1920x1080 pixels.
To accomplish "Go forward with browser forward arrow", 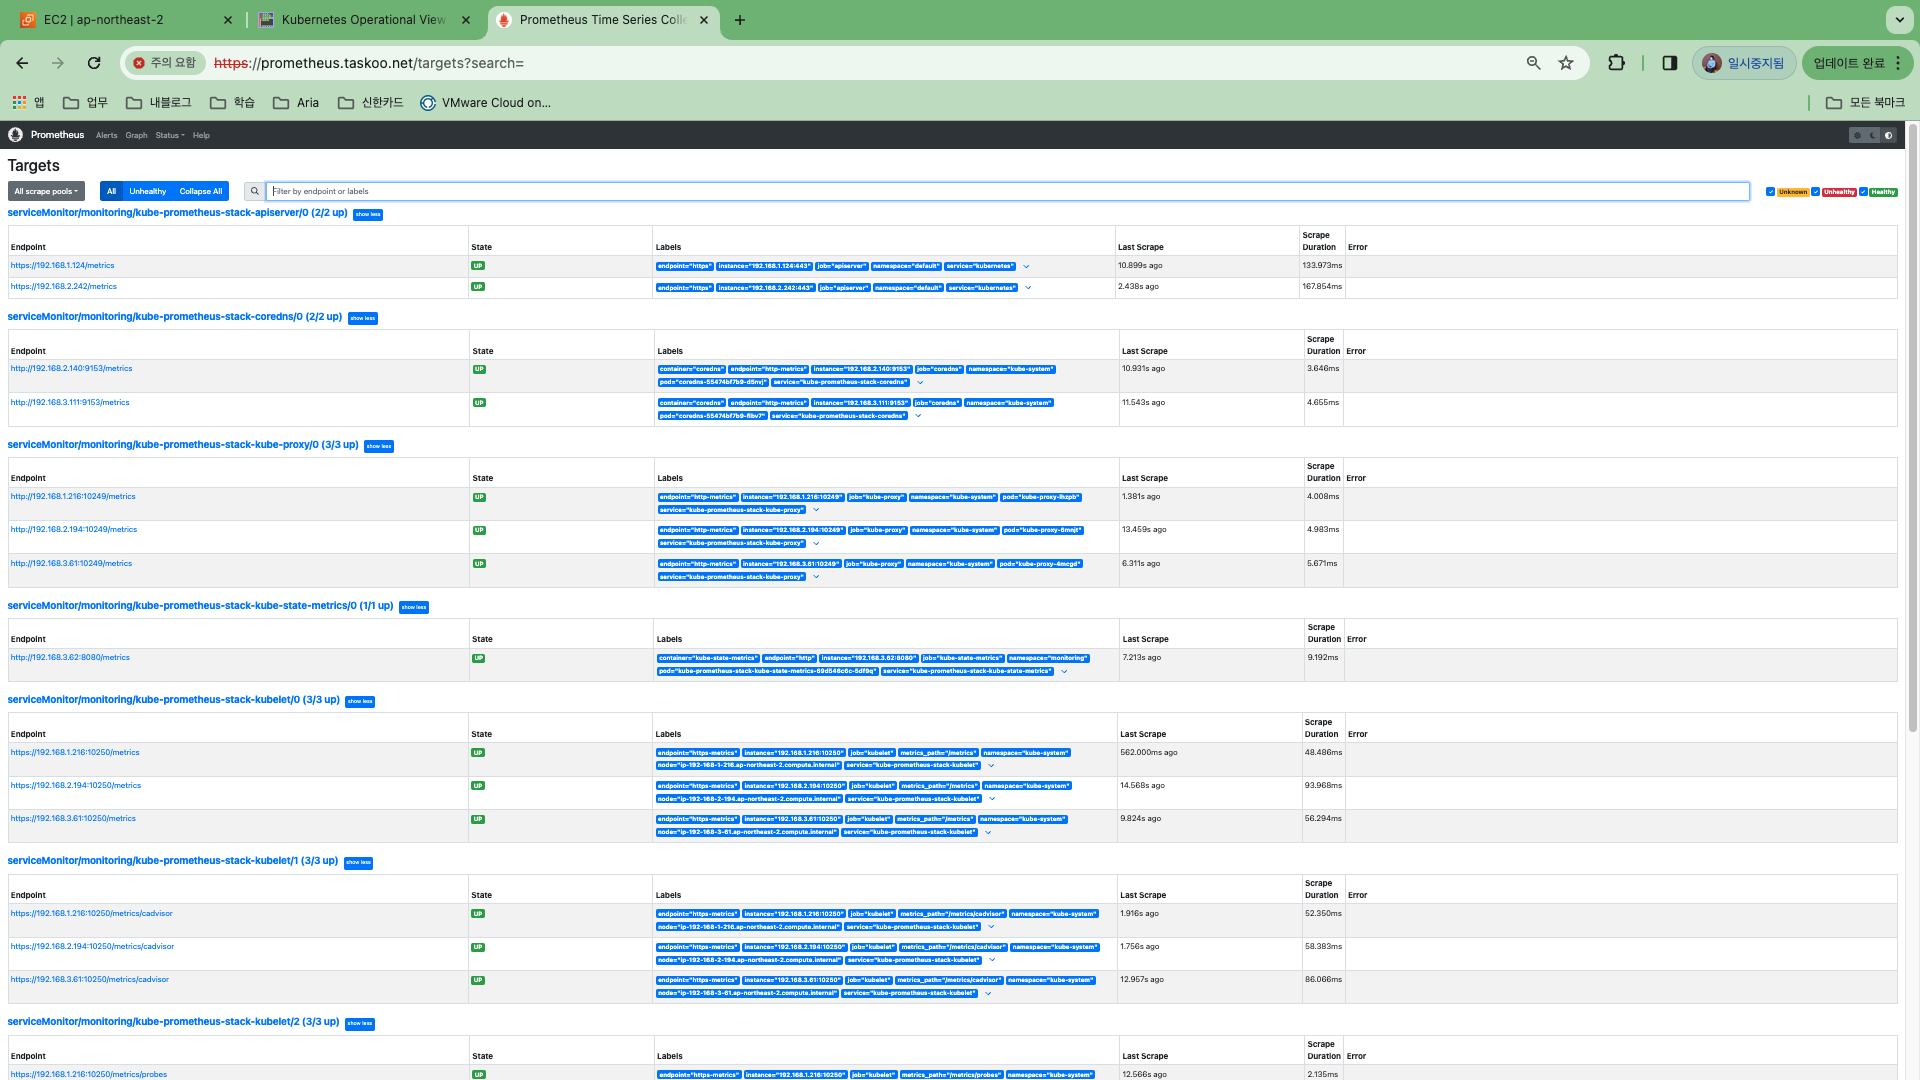I will [58, 63].
